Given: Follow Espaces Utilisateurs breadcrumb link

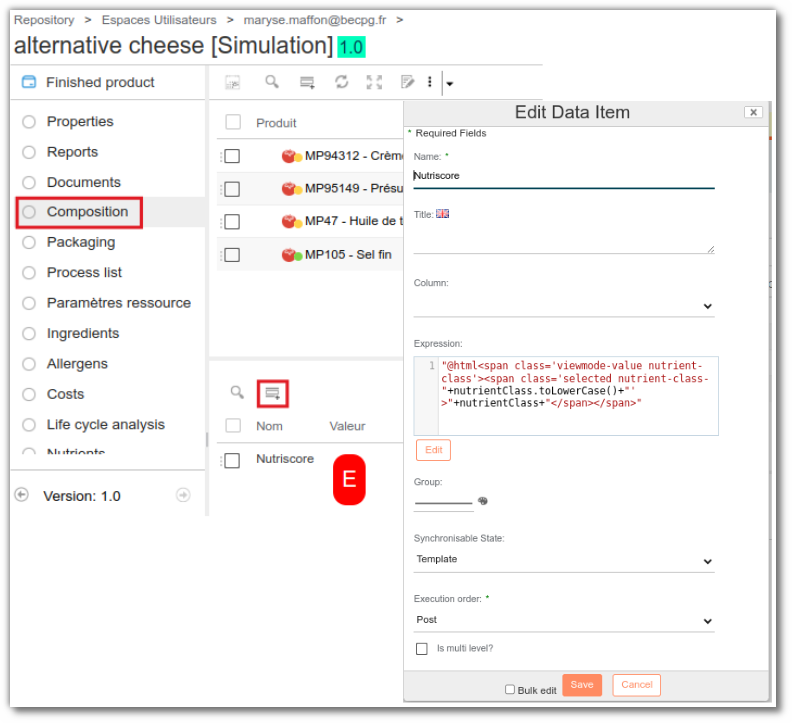Looking at the screenshot, I should pos(159,20).
